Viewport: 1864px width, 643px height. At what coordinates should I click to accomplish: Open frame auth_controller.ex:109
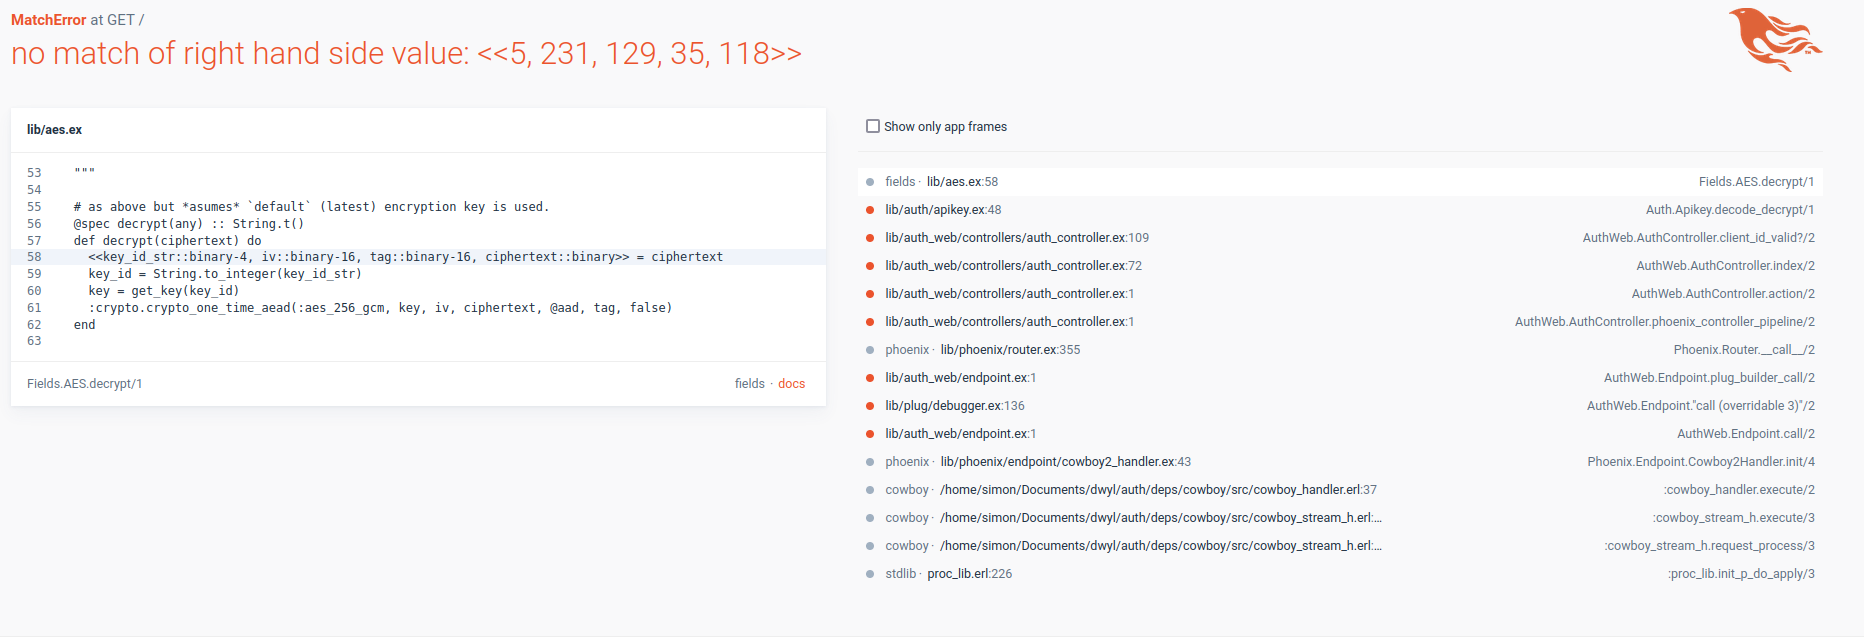pyautogui.click(x=1340, y=238)
